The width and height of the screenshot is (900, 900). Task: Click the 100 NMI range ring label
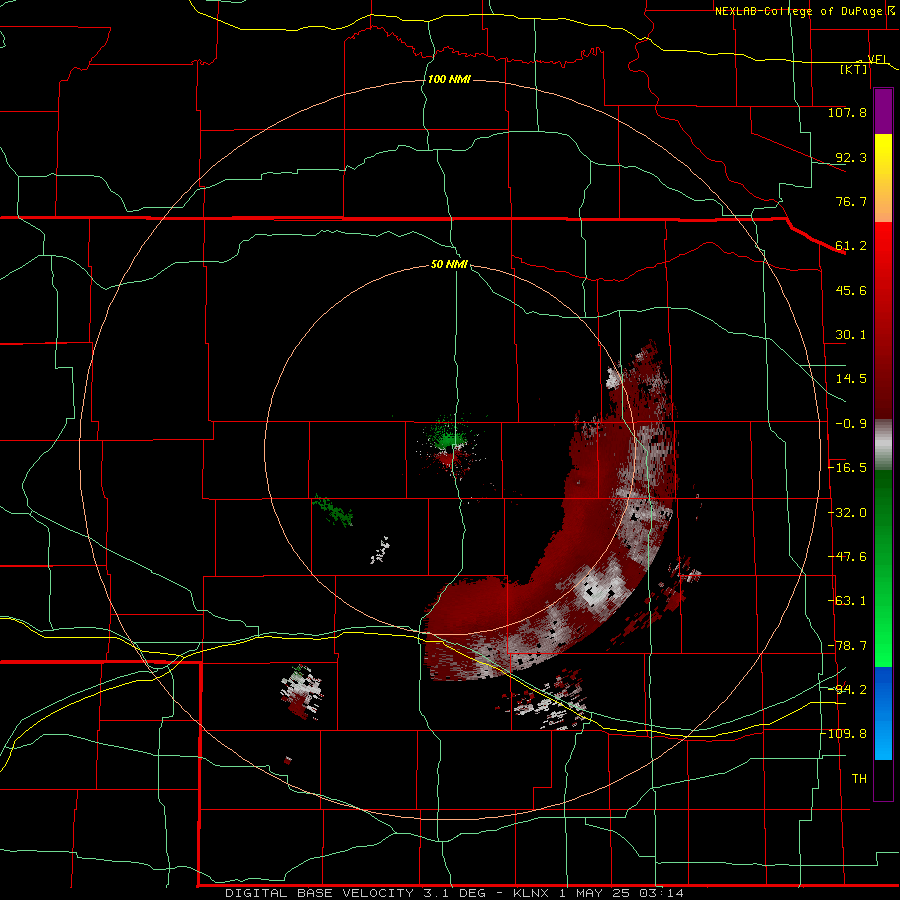point(449,79)
